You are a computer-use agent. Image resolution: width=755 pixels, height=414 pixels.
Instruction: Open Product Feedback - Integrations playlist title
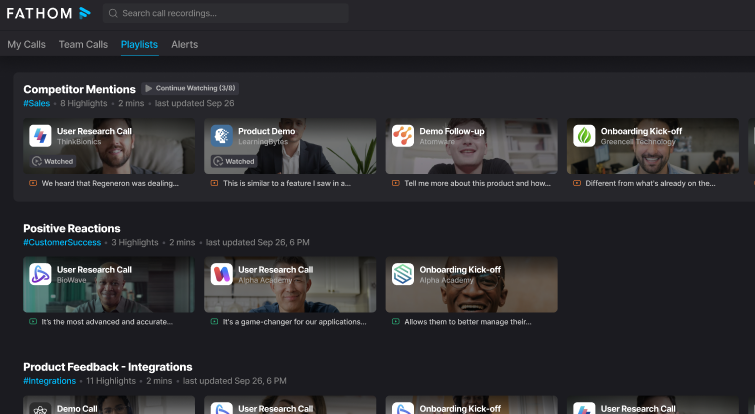tap(108, 367)
